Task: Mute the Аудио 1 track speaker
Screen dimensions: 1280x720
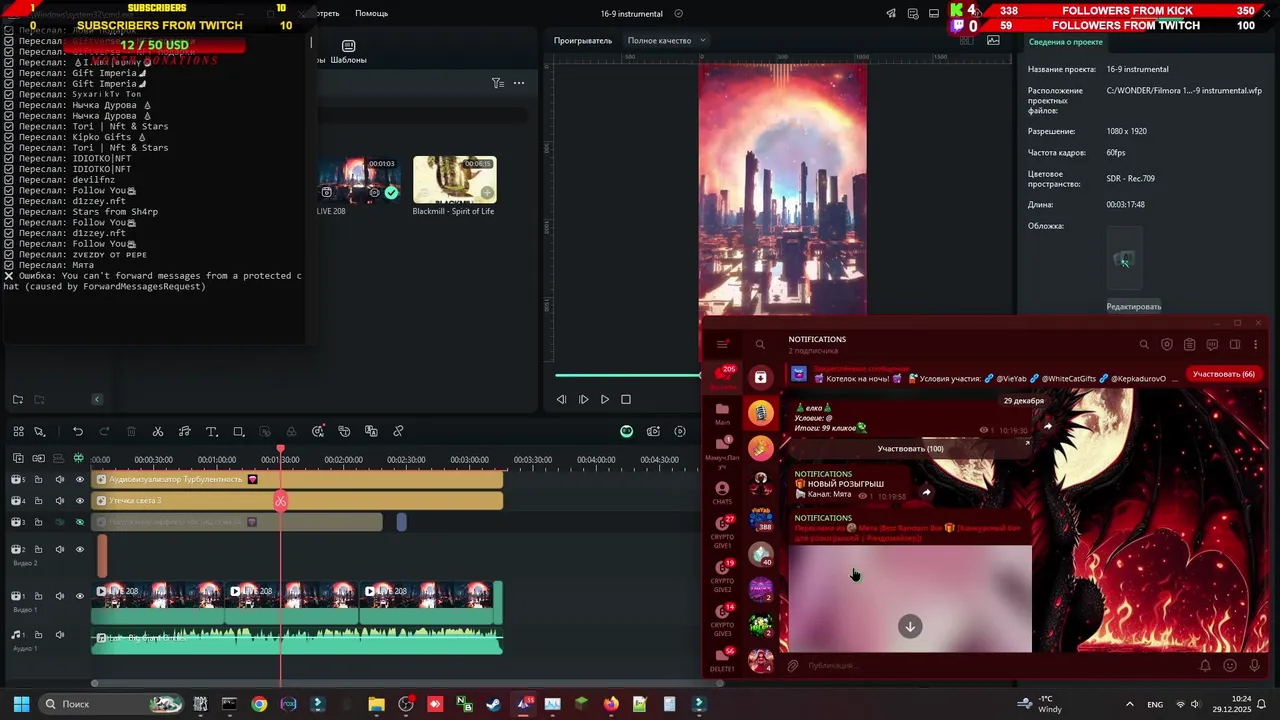Action: [60, 634]
